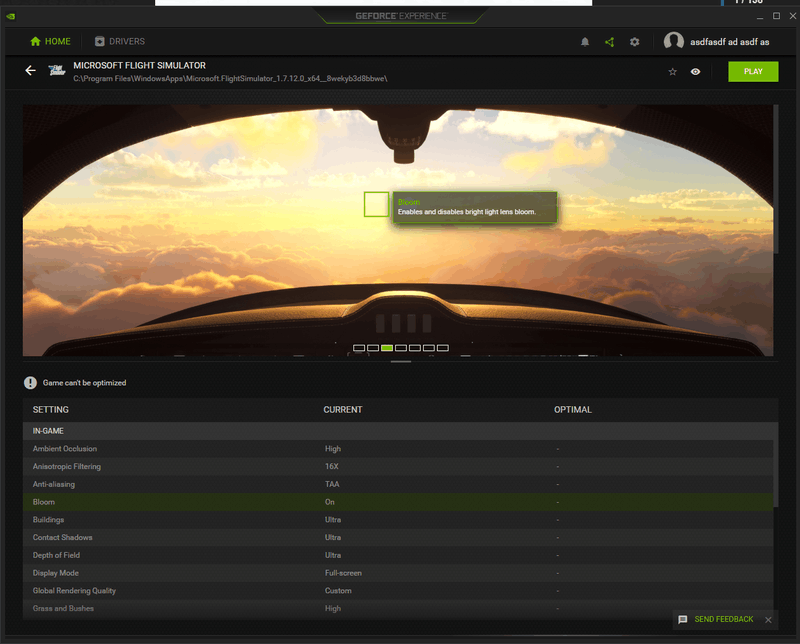Viewport: 800px width, 644px height.
Task: Select the Grass and Bushes row
Action: point(398,608)
